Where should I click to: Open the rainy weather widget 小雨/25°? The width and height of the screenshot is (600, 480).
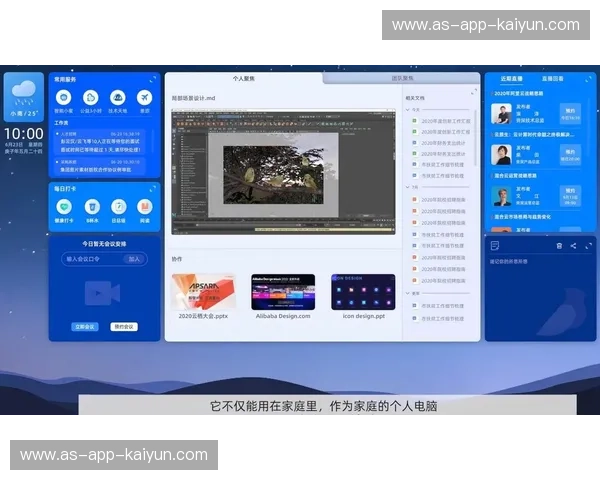click(x=24, y=97)
